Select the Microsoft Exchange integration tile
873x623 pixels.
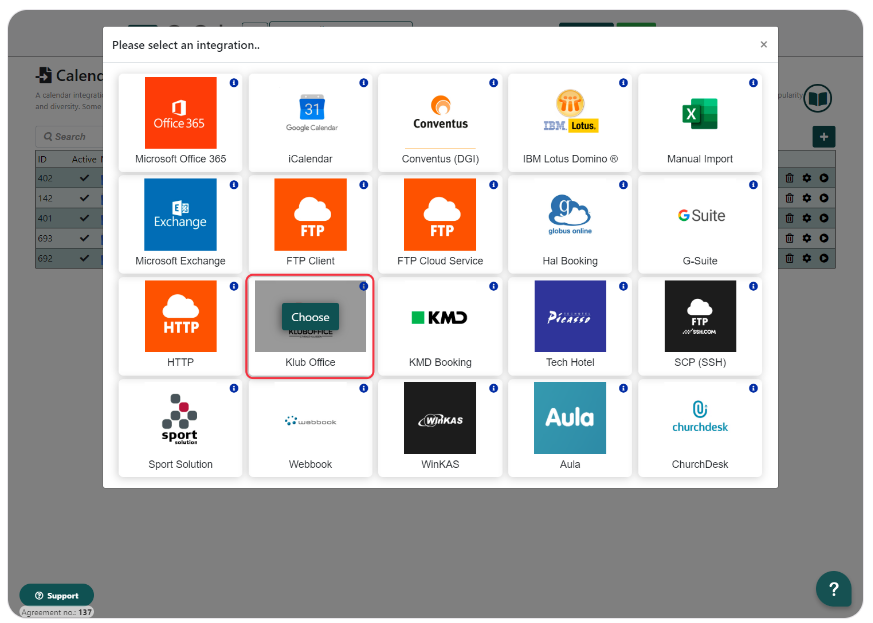(180, 224)
